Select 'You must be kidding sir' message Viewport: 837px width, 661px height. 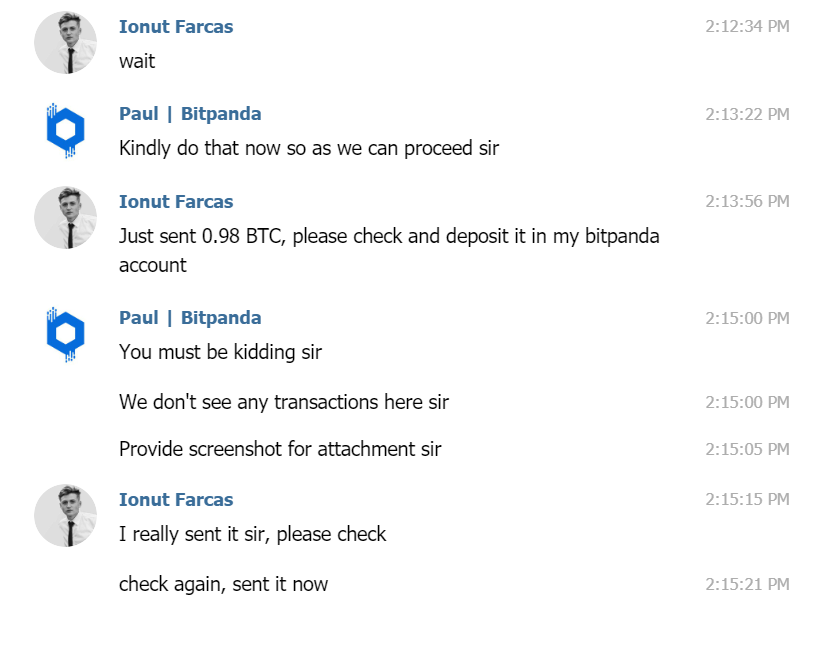(x=220, y=352)
